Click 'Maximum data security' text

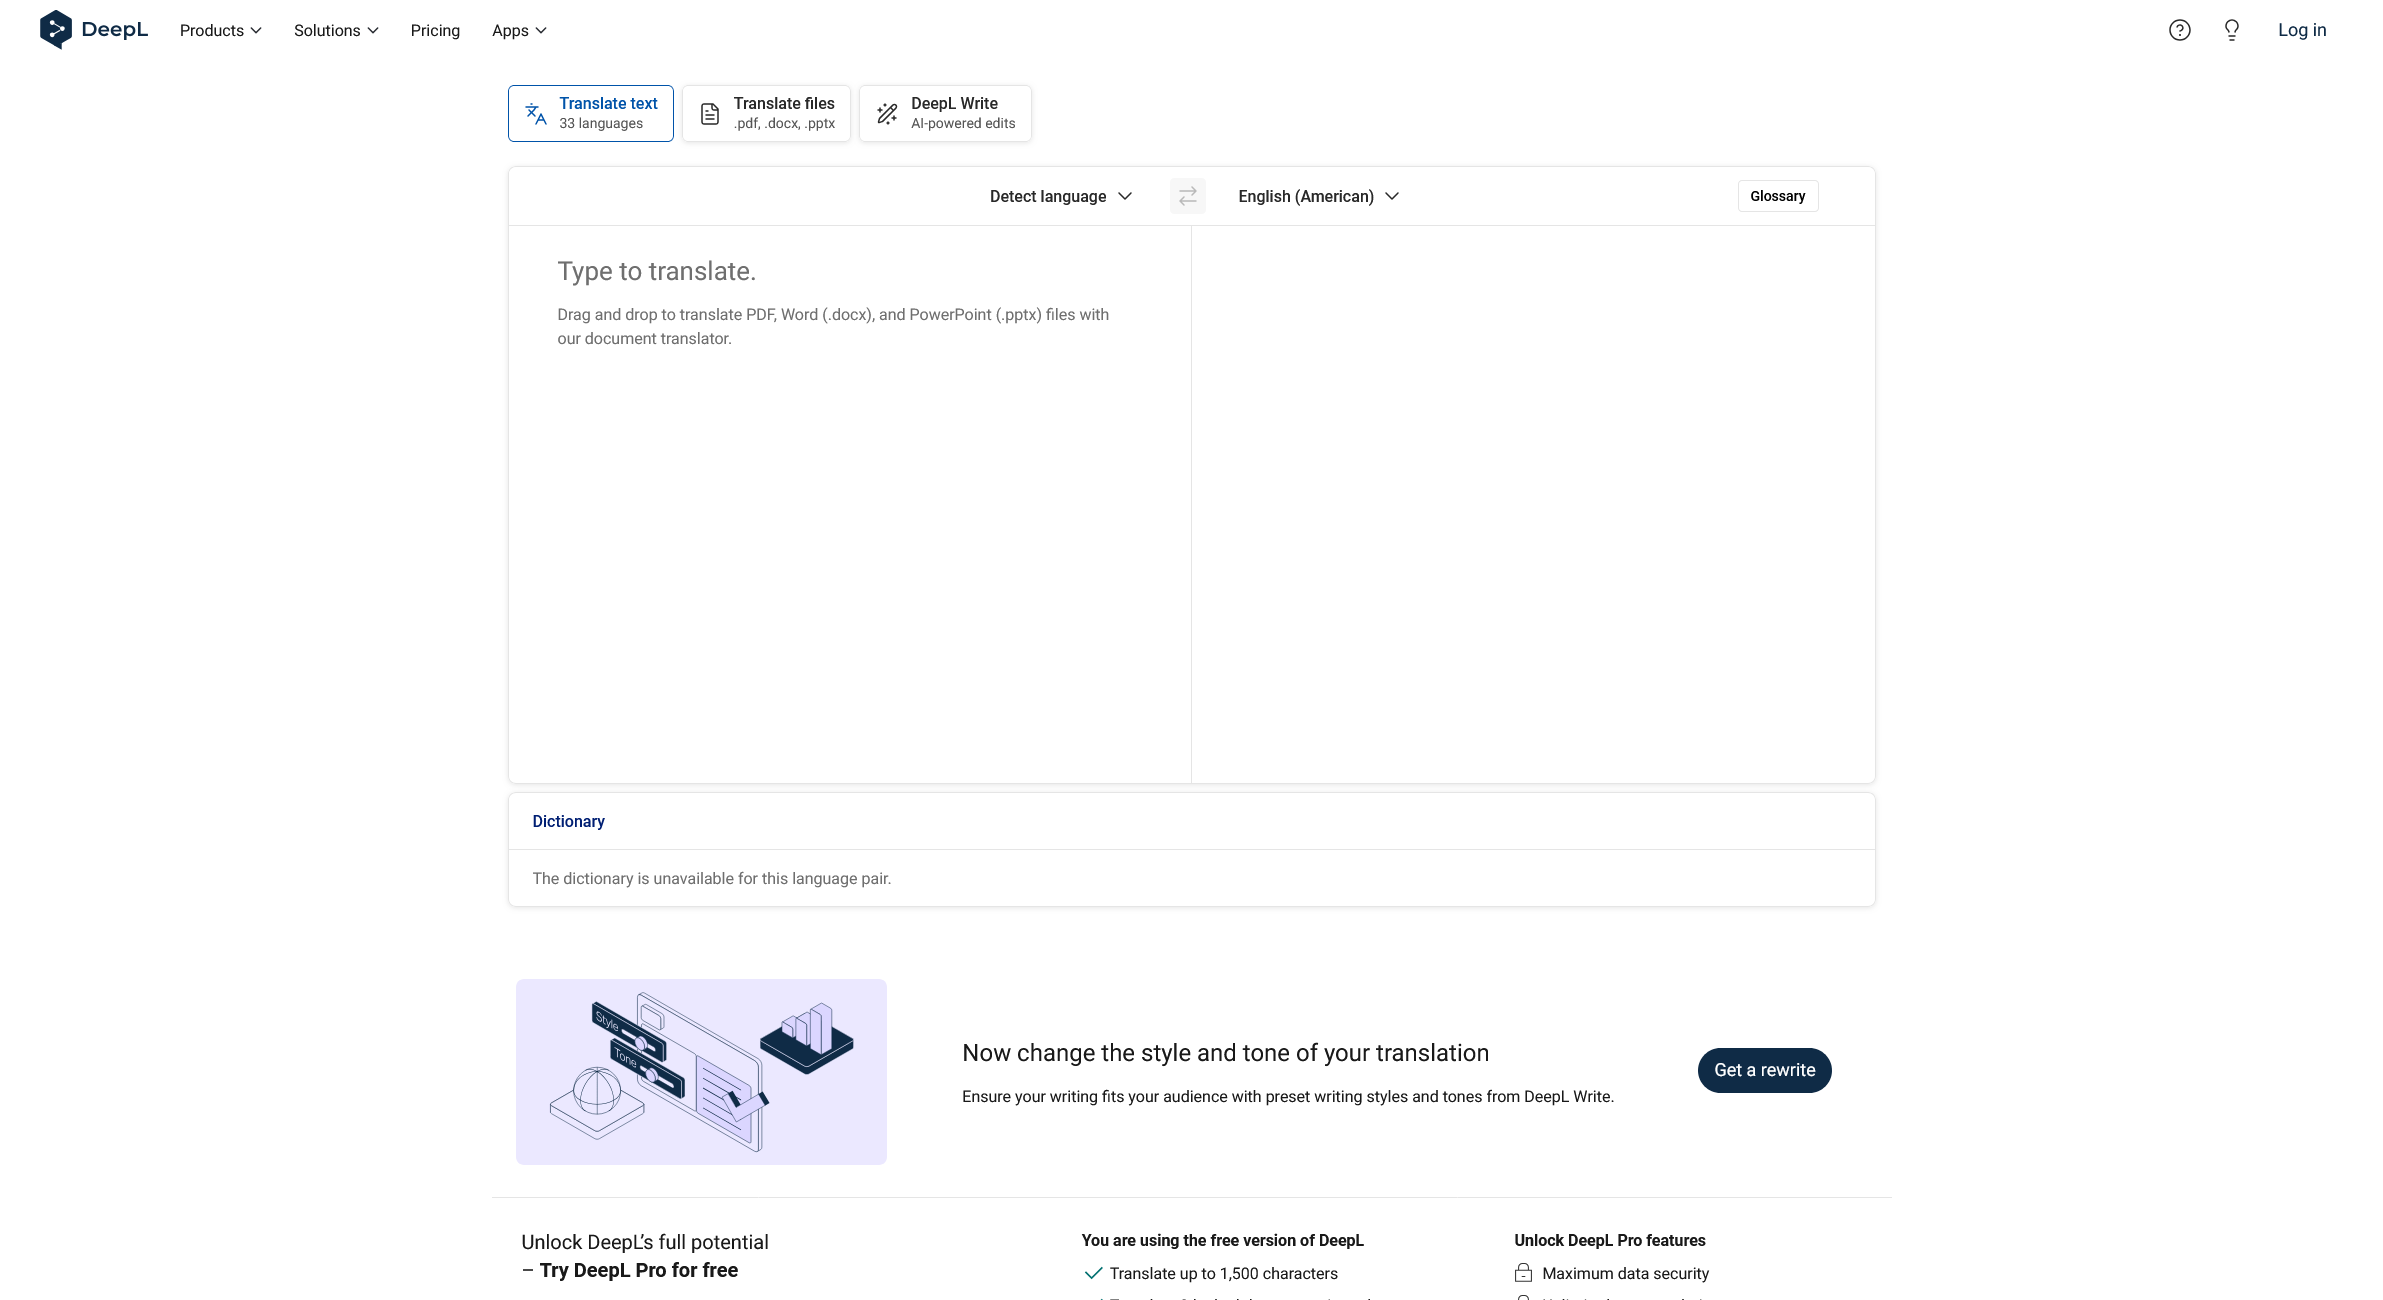click(1625, 1273)
